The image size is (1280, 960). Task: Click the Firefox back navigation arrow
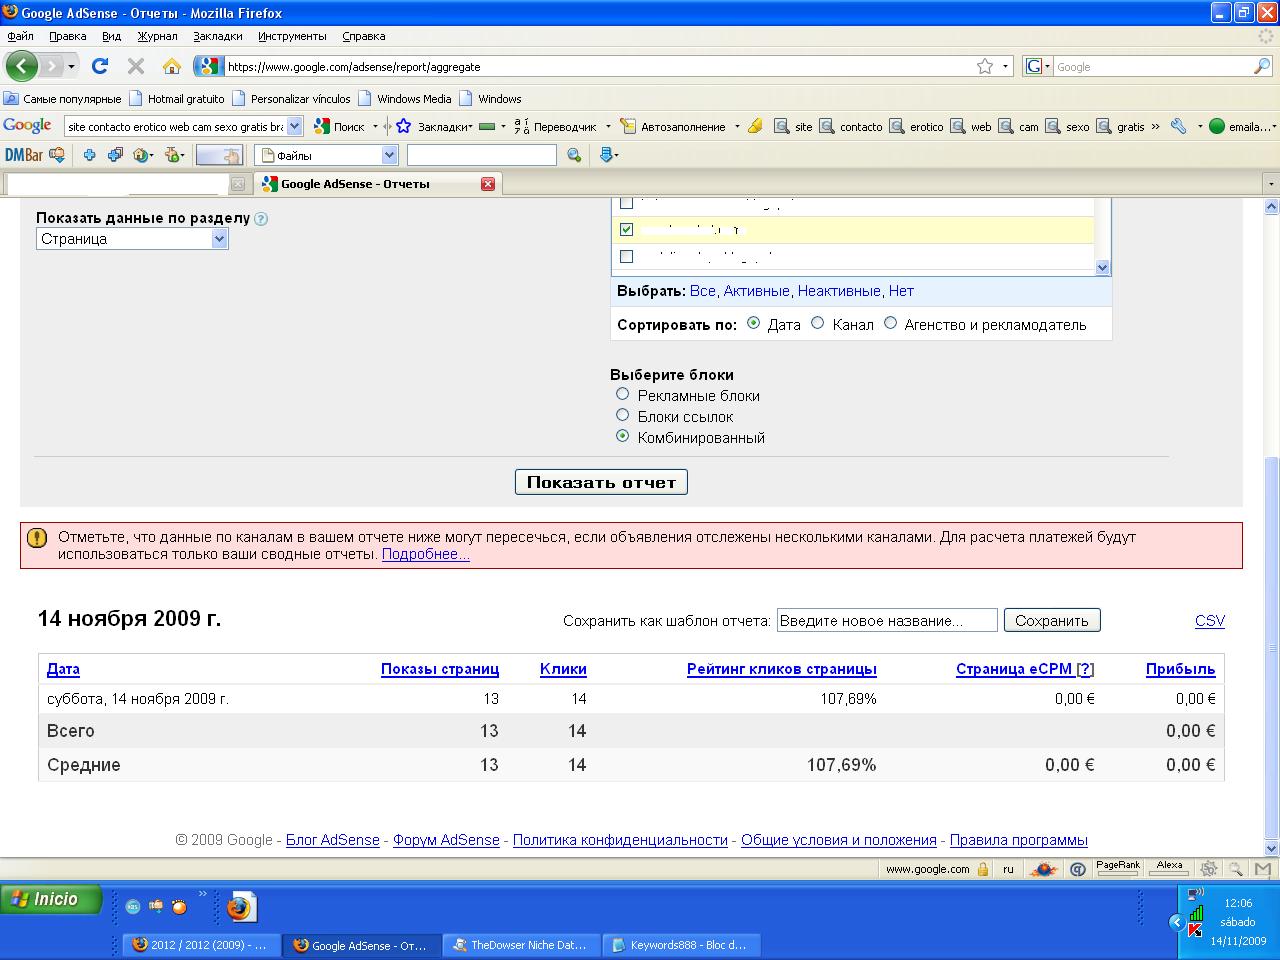click(21, 66)
